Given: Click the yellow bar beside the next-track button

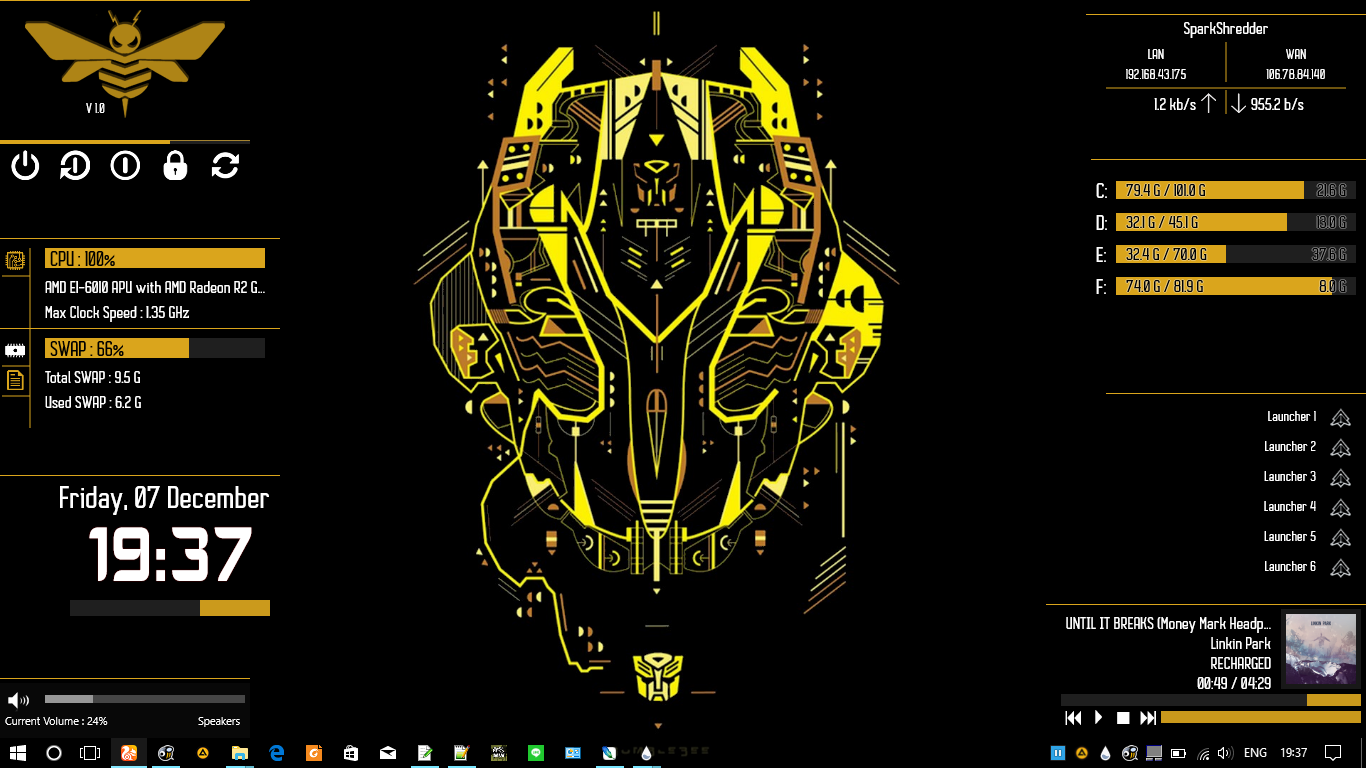Looking at the screenshot, I should [x=1261, y=718].
